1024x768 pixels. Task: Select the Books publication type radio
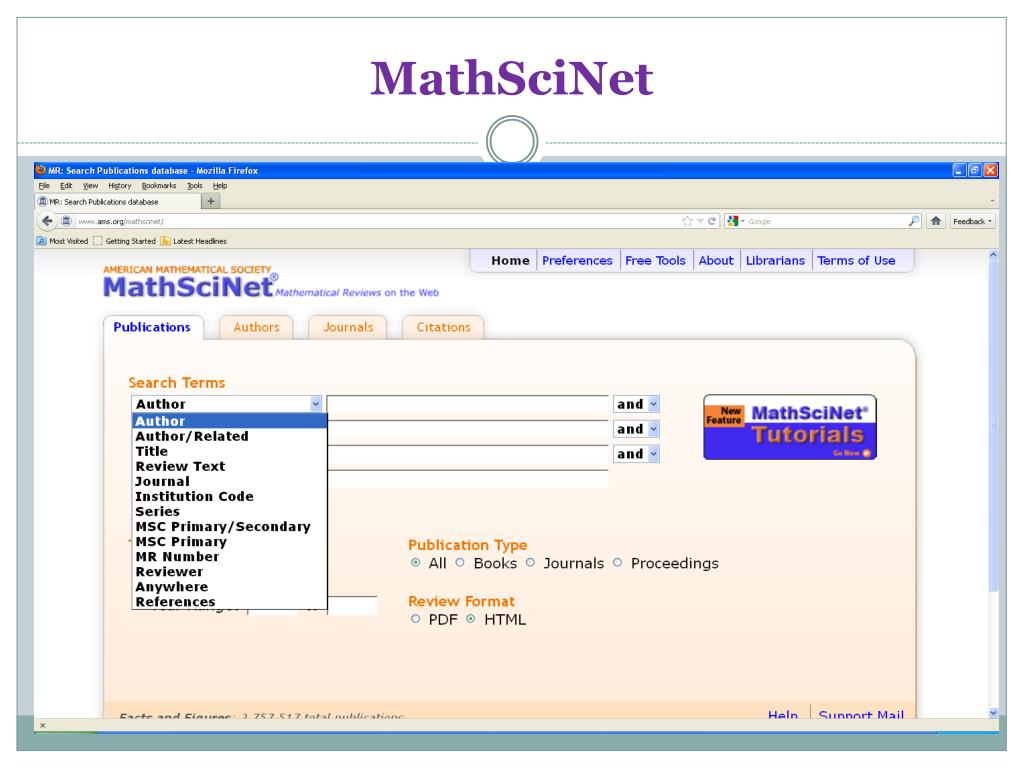click(x=460, y=562)
